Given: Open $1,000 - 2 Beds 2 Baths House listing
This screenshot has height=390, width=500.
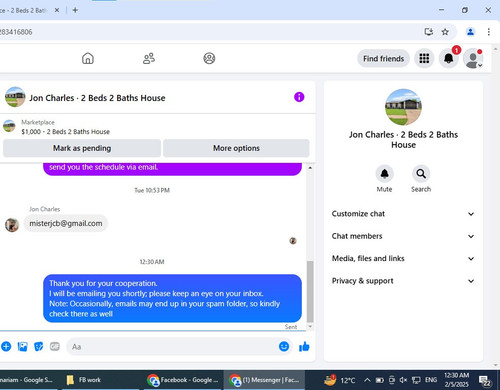Looking at the screenshot, I should (x=65, y=132).
